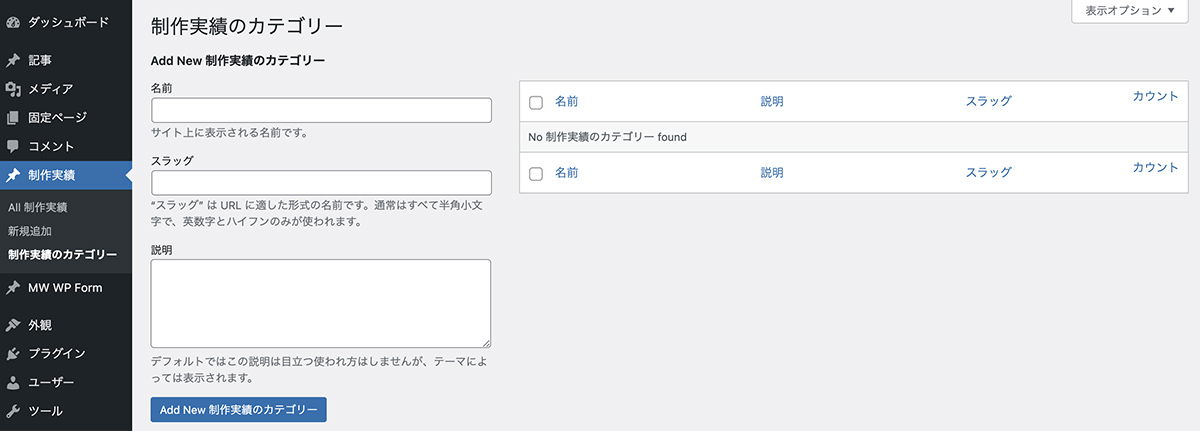Click inside the 説明 textarea
The height and width of the screenshot is (431, 1200).
(x=321, y=303)
